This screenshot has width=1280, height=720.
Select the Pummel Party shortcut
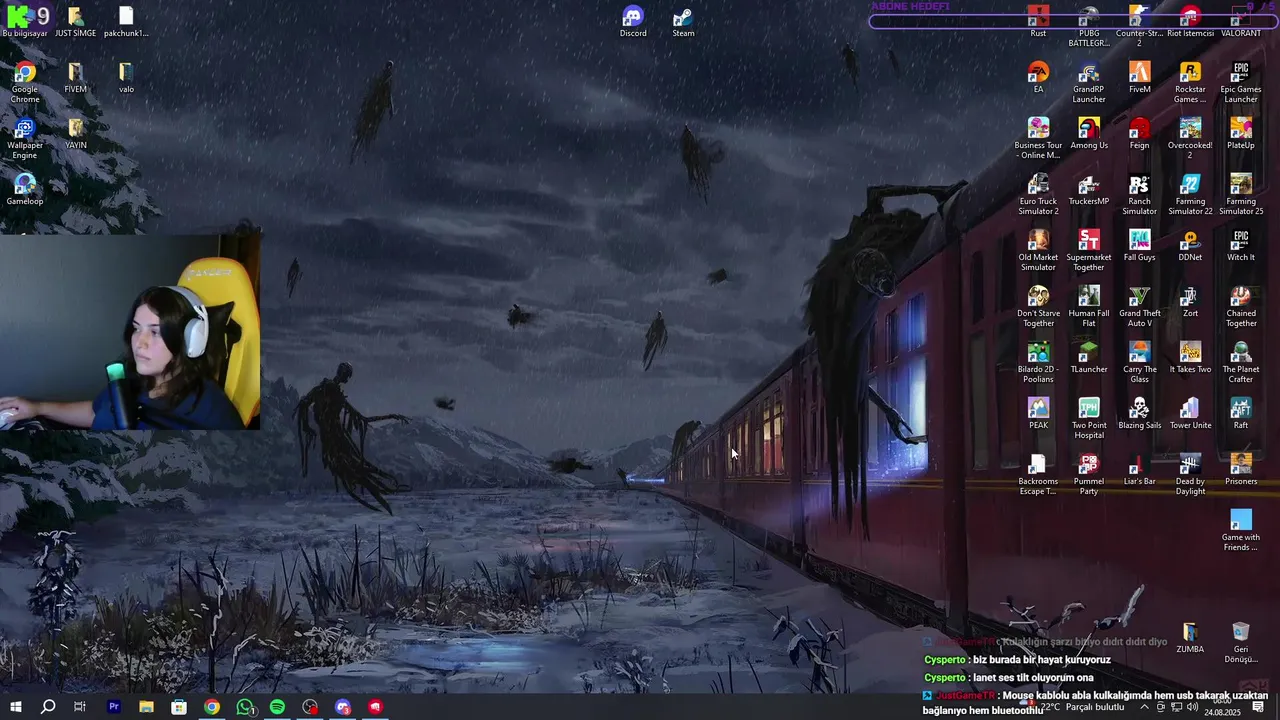[x=1089, y=475]
